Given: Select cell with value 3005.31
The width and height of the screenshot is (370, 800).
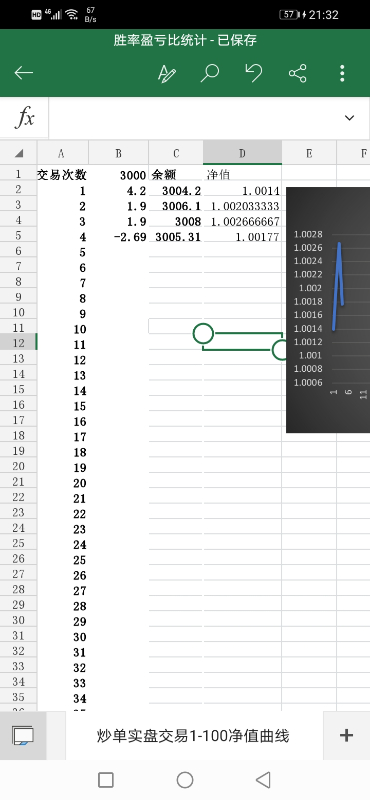Looking at the screenshot, I should [x=176, y=237].
